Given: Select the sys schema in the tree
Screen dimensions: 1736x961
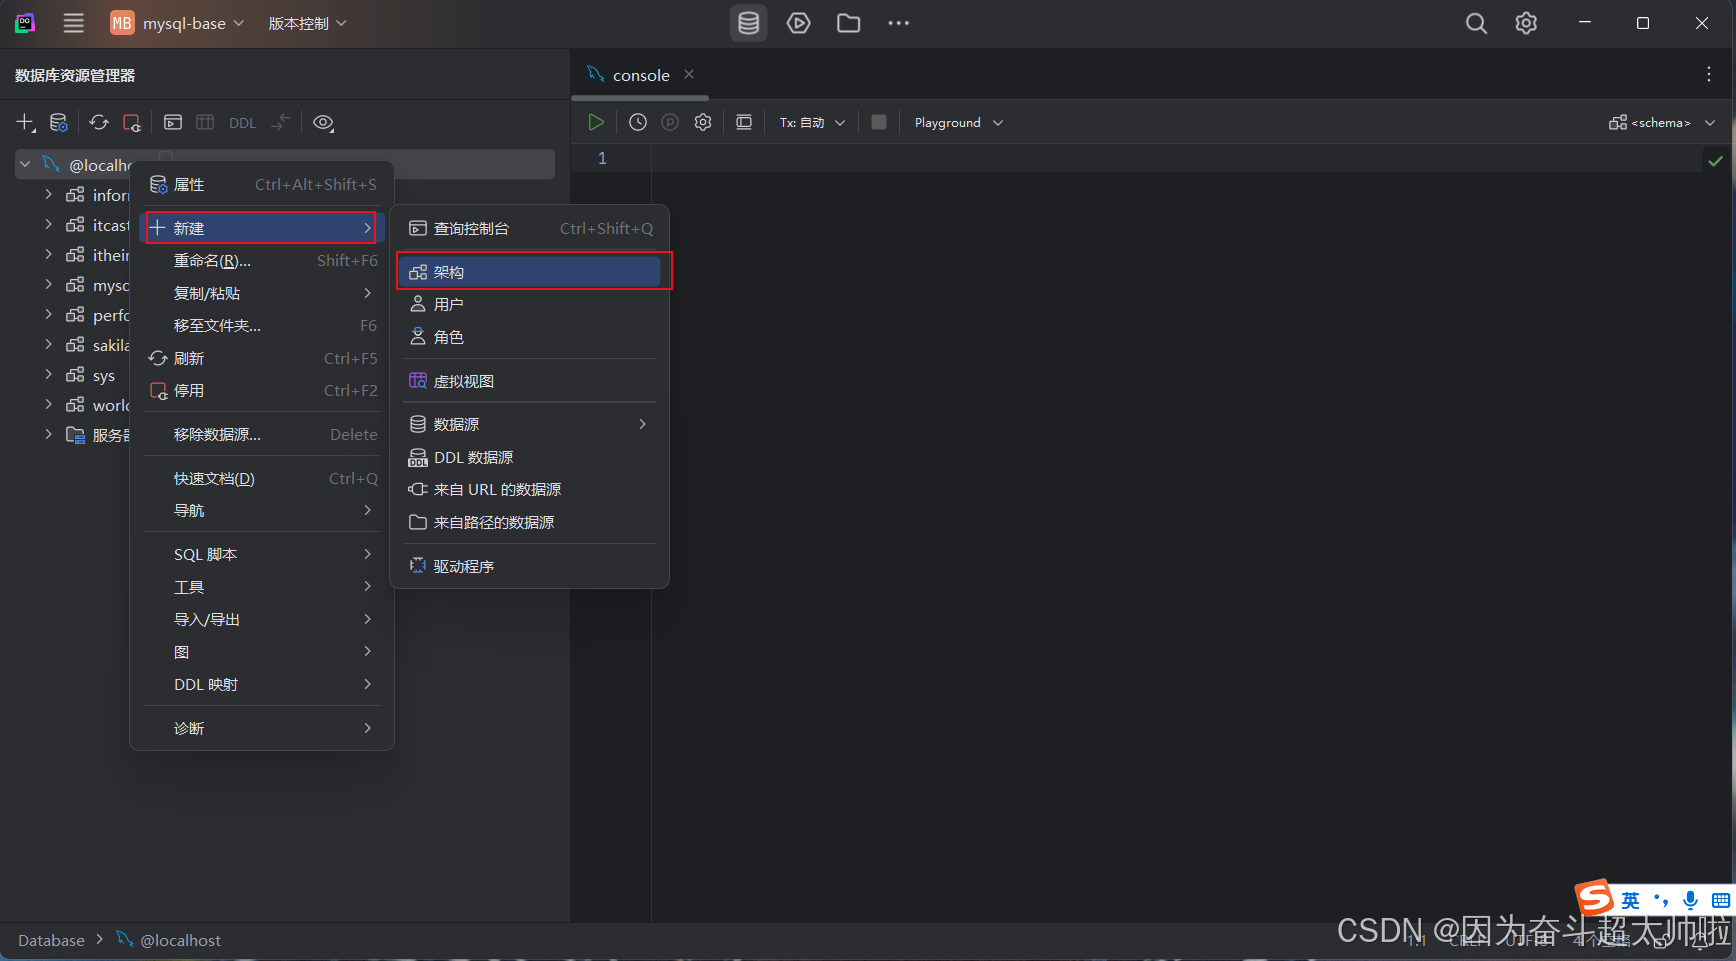Looking at the screenshot, I should click(104, 376).
